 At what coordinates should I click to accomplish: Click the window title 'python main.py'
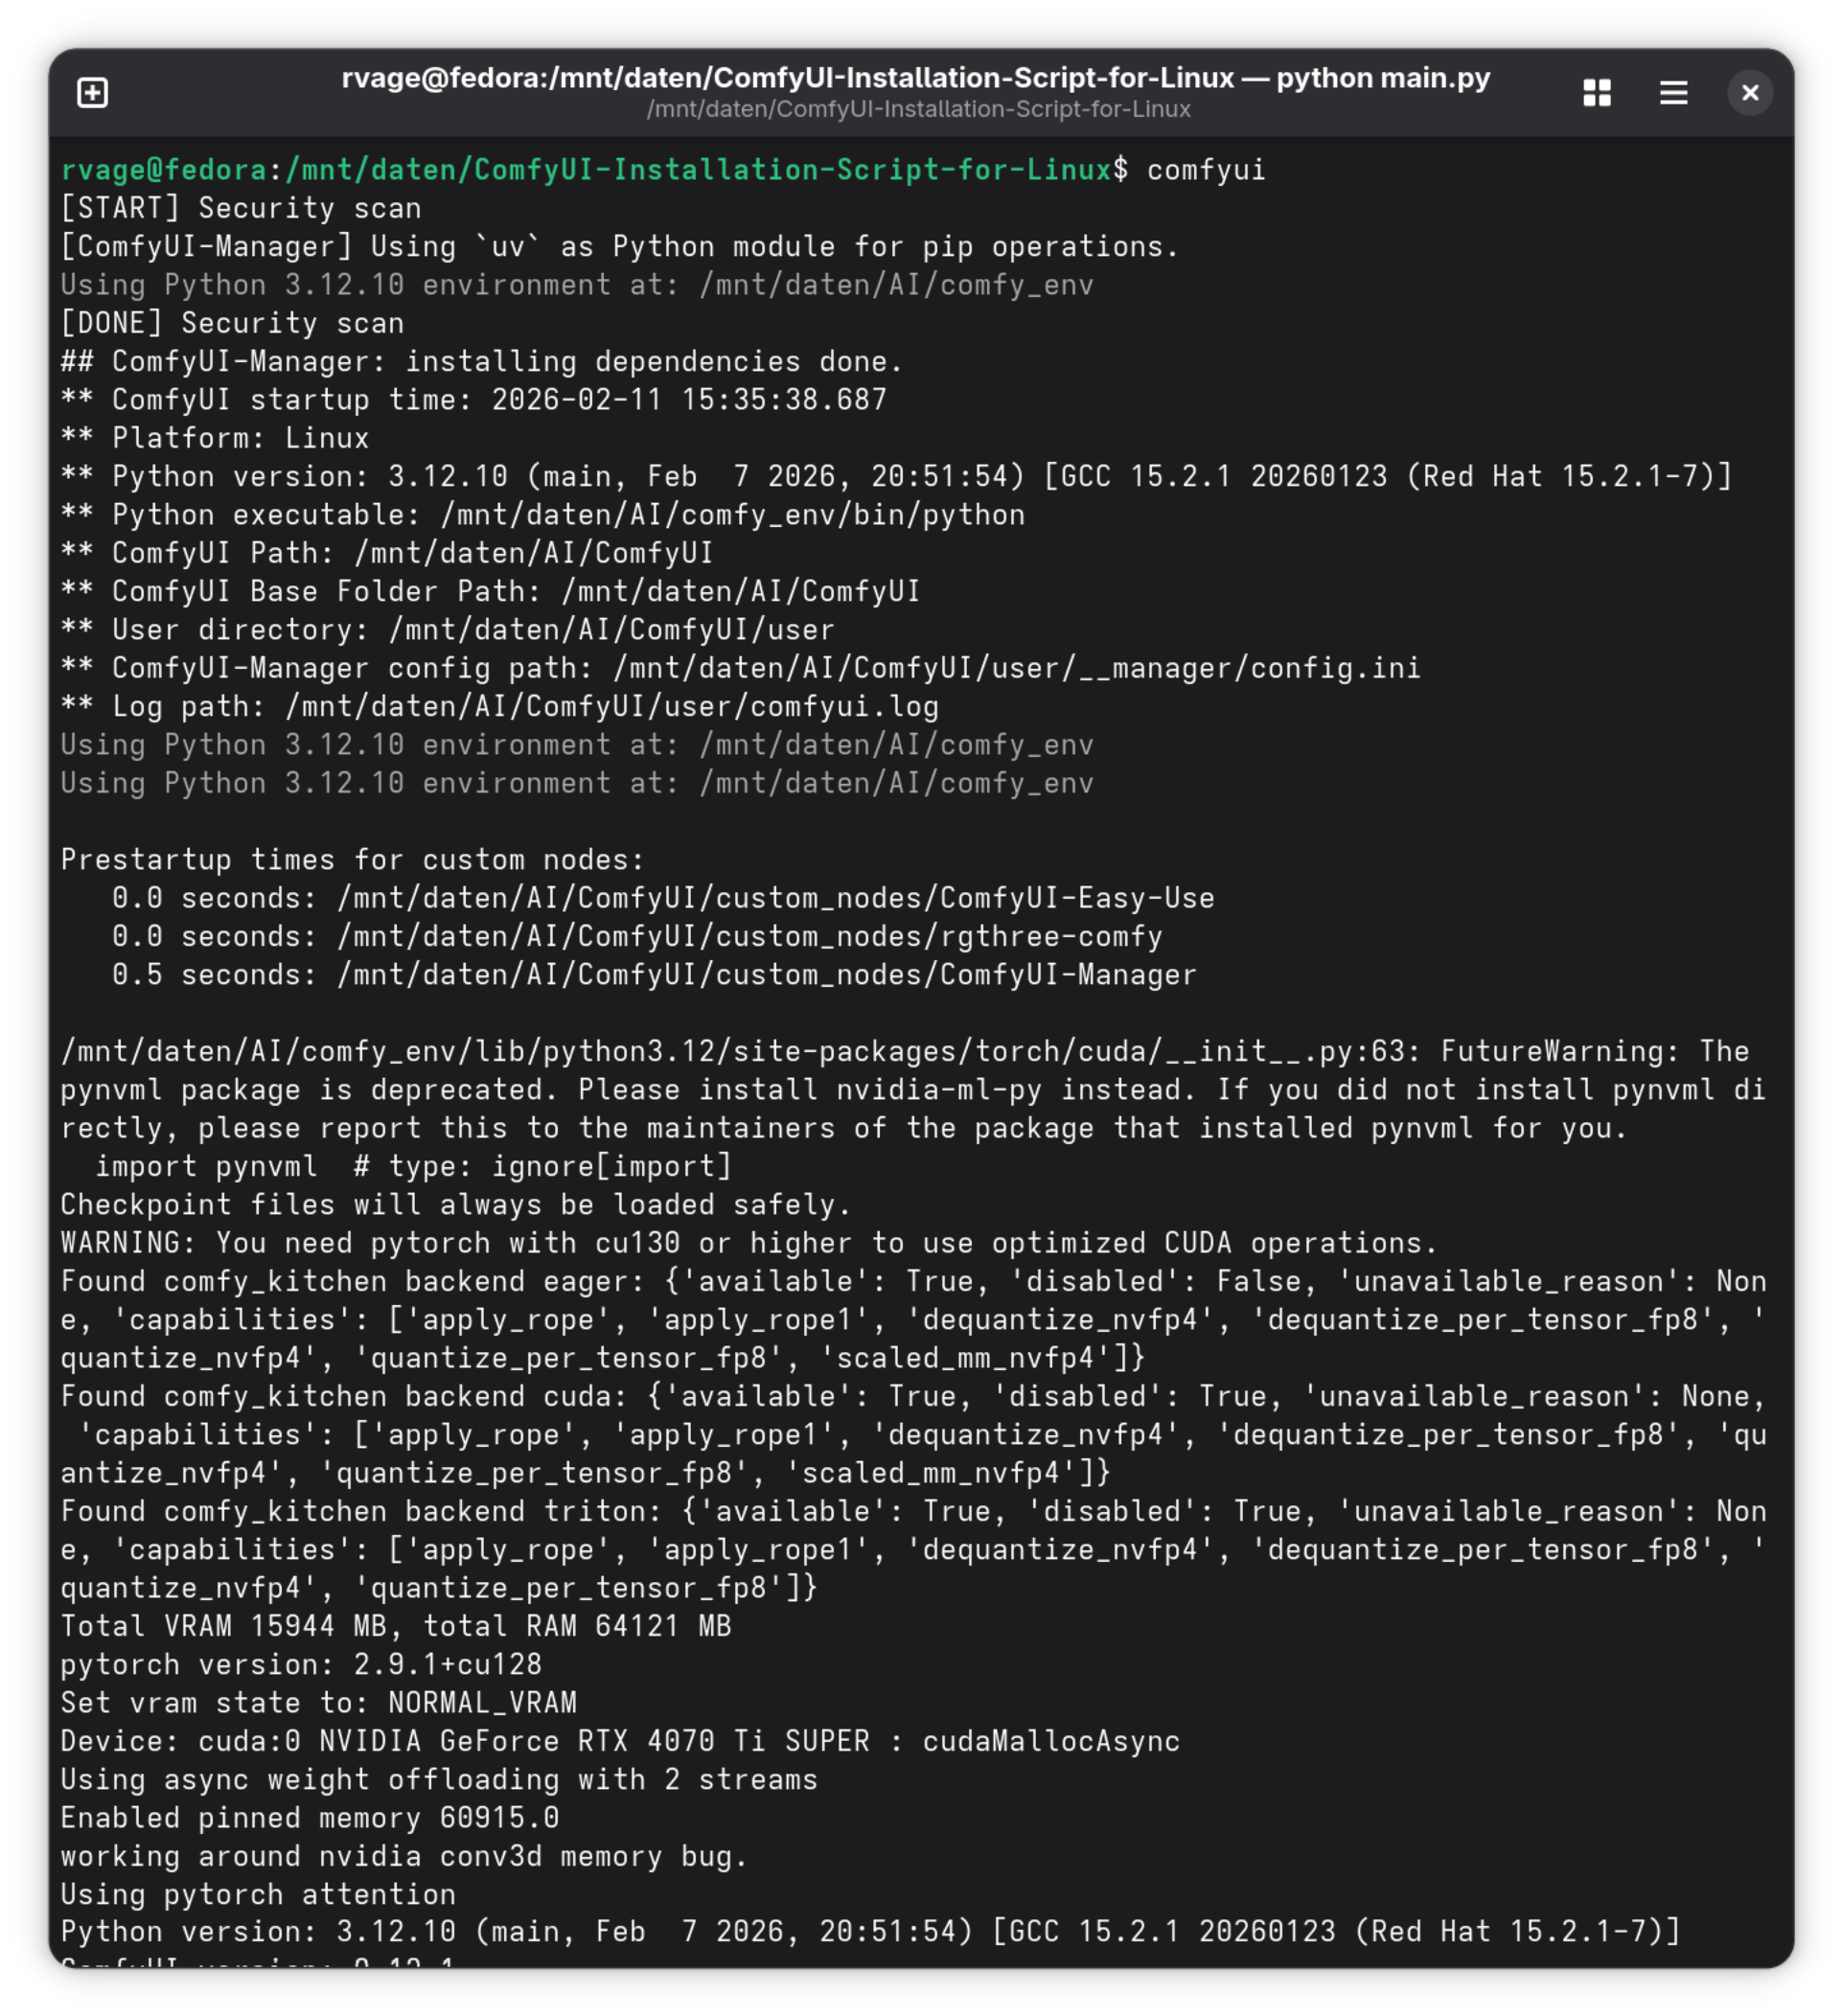coord(1383,78)
